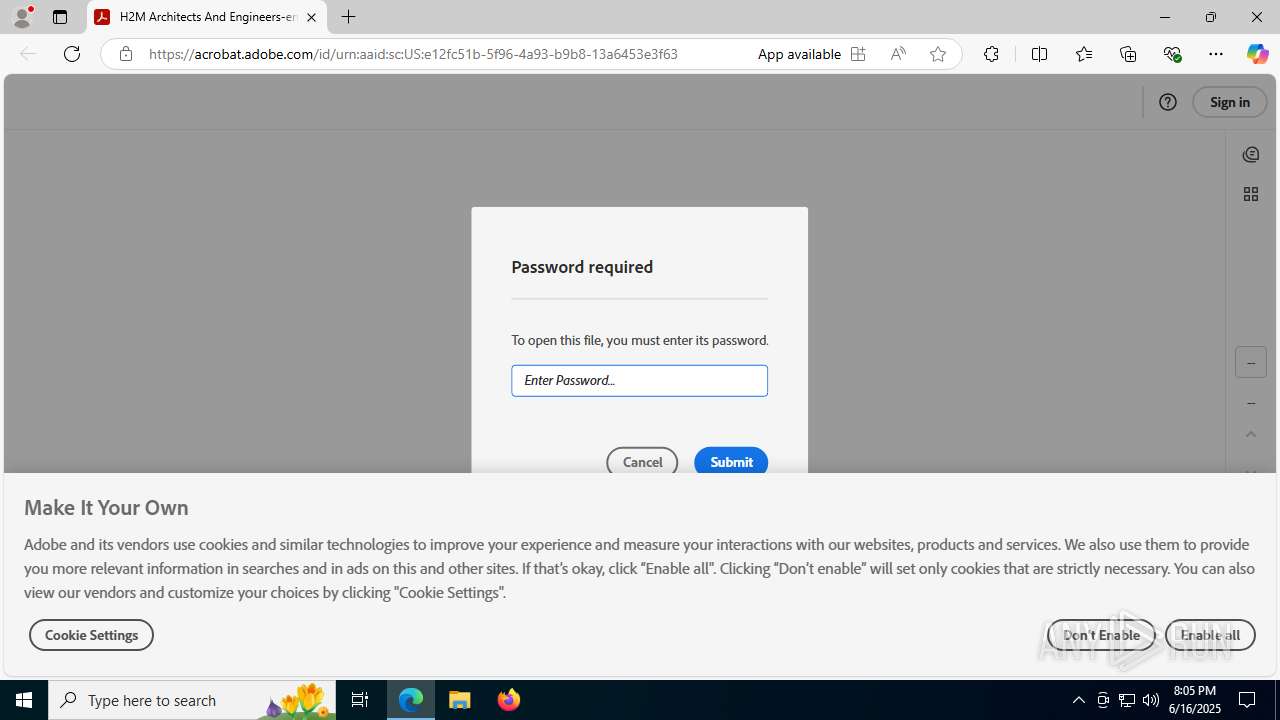Screen dimensions: 1280x720
Task: Open the AI Assistant comment panel icon
Action: tap(1250, 154)
